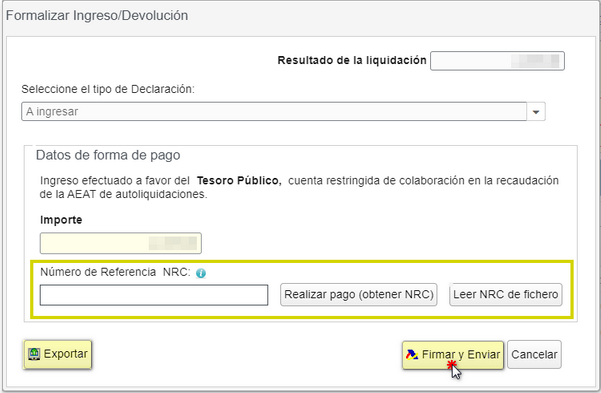Image resolution: width=601 pixels, height=393 pixels.
Task: Click Realizar pago (obtener NRC) button
Action: pos(359,294)
